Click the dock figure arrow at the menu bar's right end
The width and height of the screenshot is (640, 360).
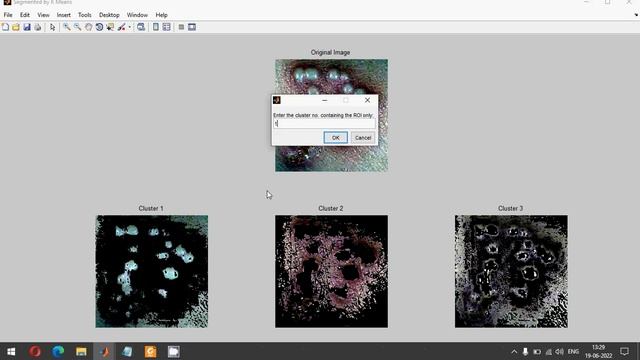point(636,15)
